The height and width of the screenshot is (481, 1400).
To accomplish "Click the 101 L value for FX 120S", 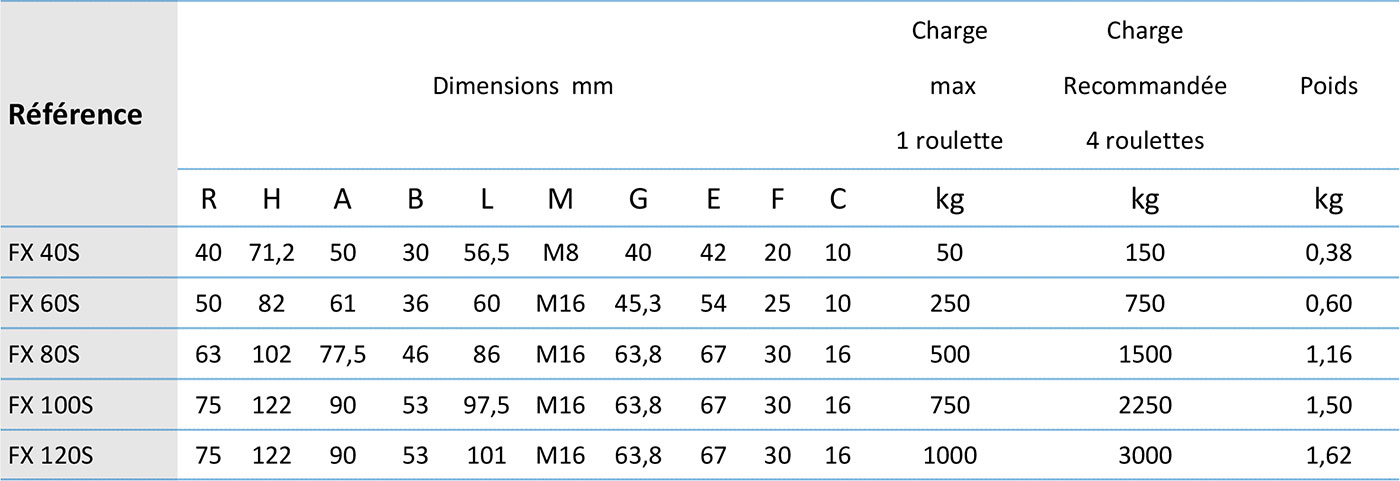I will pos(487,456).
